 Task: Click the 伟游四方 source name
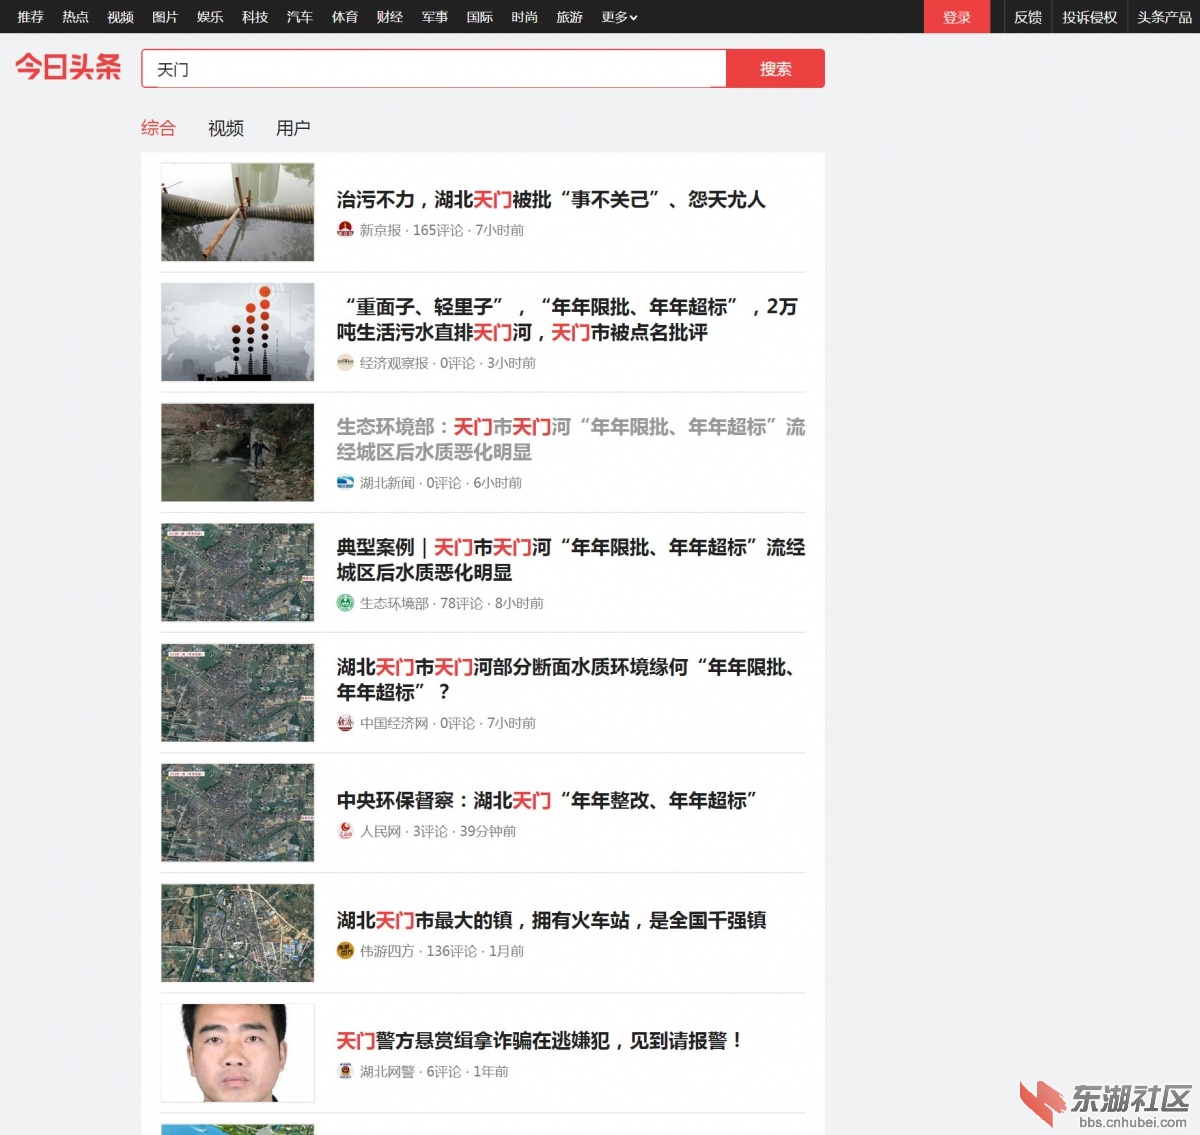coord(387,951)
